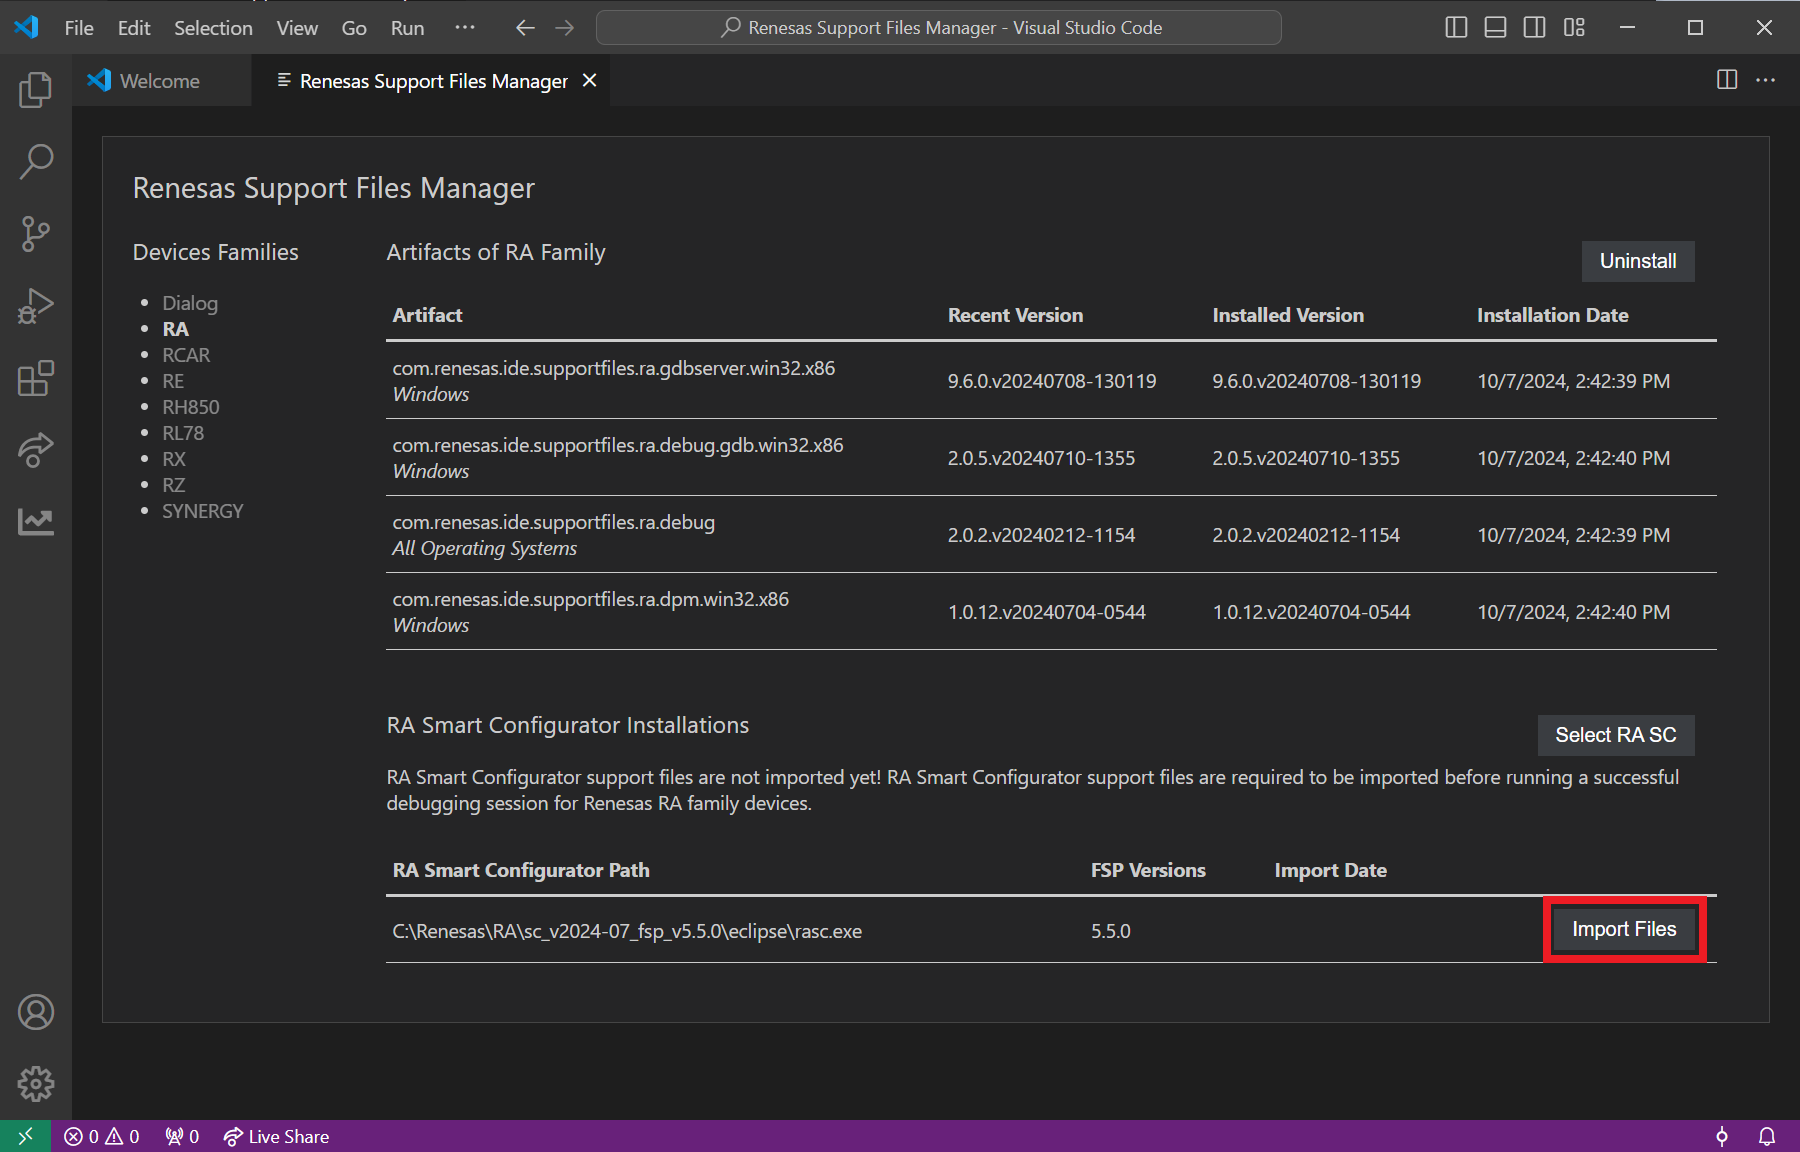This screenshot has height=1152, width=1800.
Task: Click the remote window indicator in status bar
Action: click(x=25, y=1136)
